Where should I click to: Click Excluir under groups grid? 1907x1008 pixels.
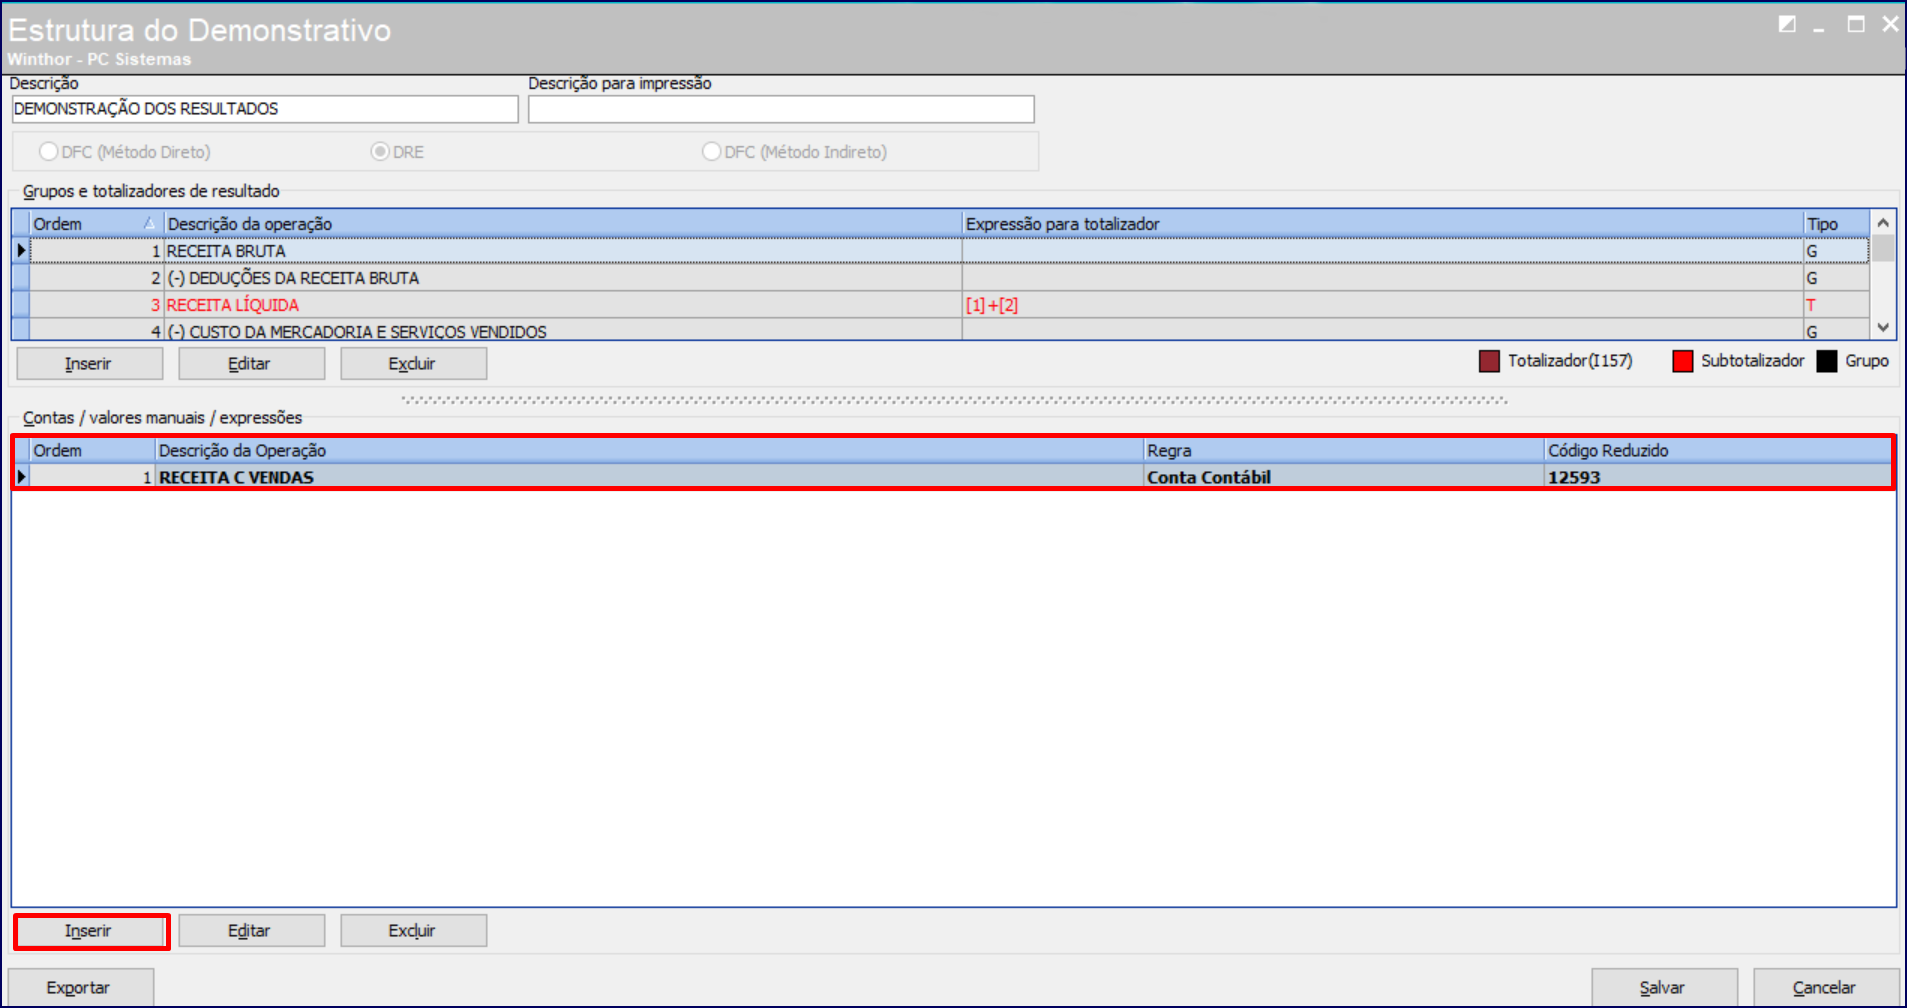pyautogui.click(x=413, y=364)
